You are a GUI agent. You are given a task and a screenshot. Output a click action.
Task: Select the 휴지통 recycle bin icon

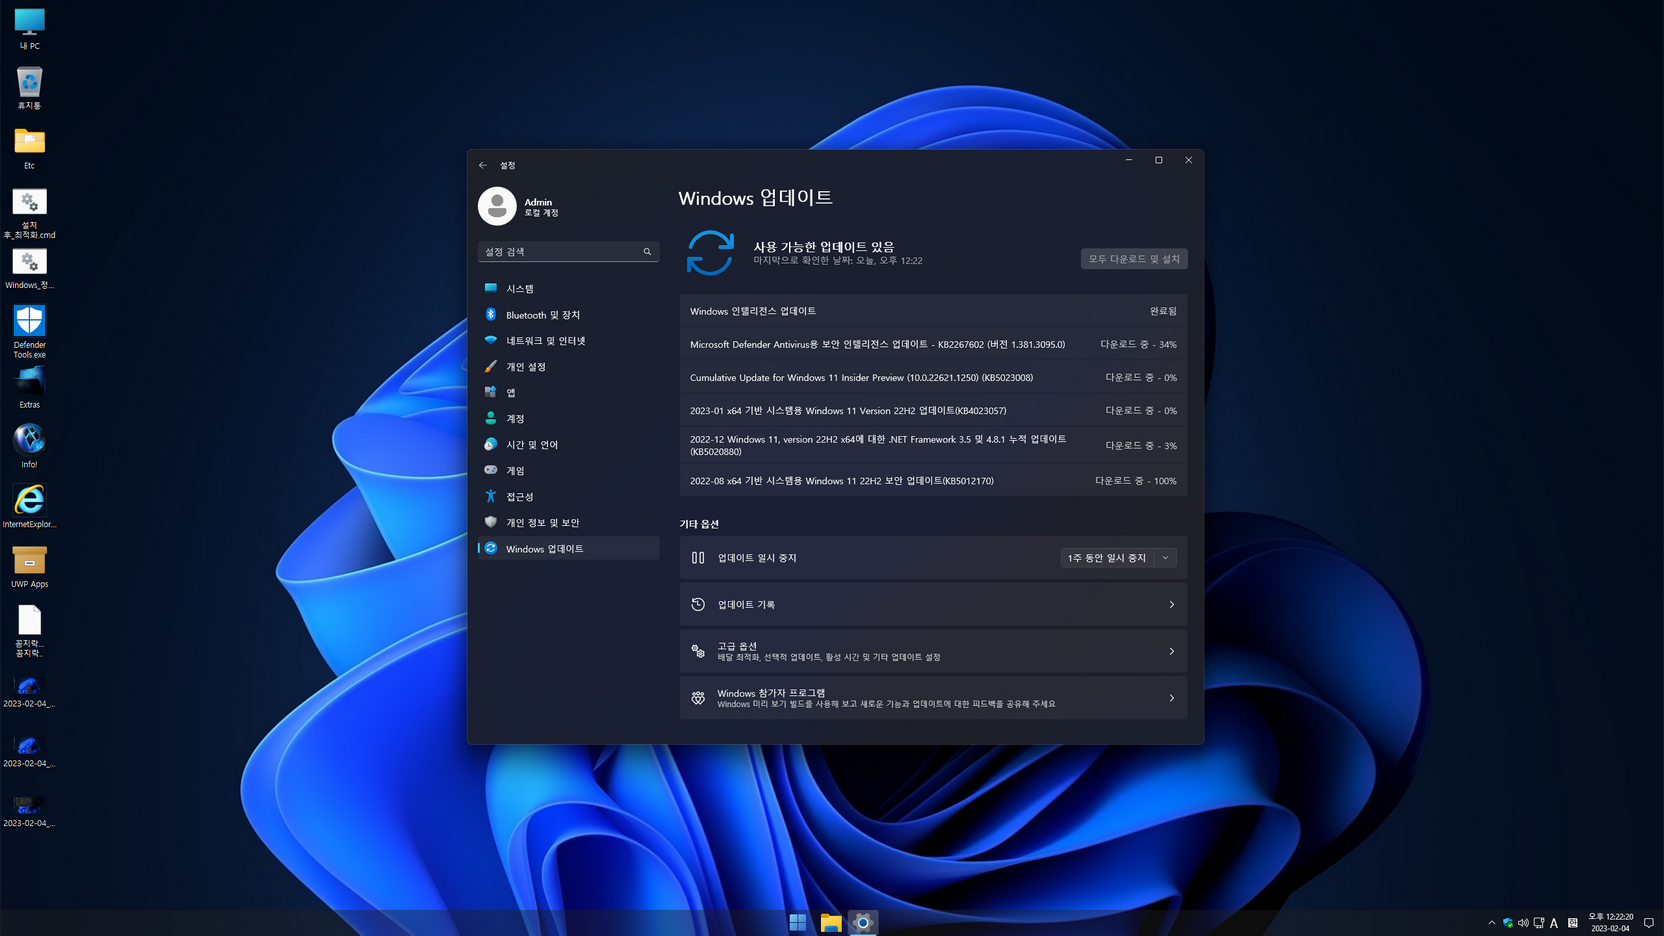pyautogui.click(x=29, y=88)
